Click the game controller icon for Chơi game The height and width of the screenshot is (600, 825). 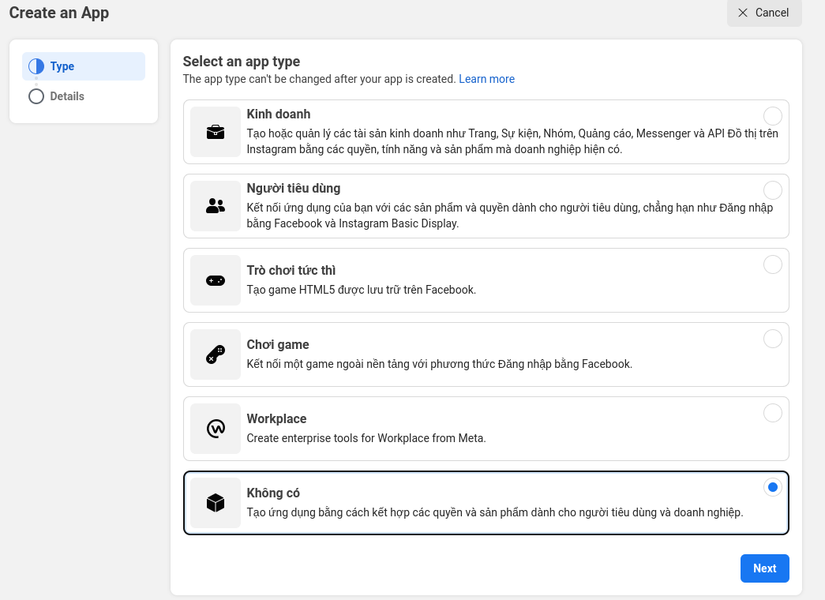[x=215, y=354]
